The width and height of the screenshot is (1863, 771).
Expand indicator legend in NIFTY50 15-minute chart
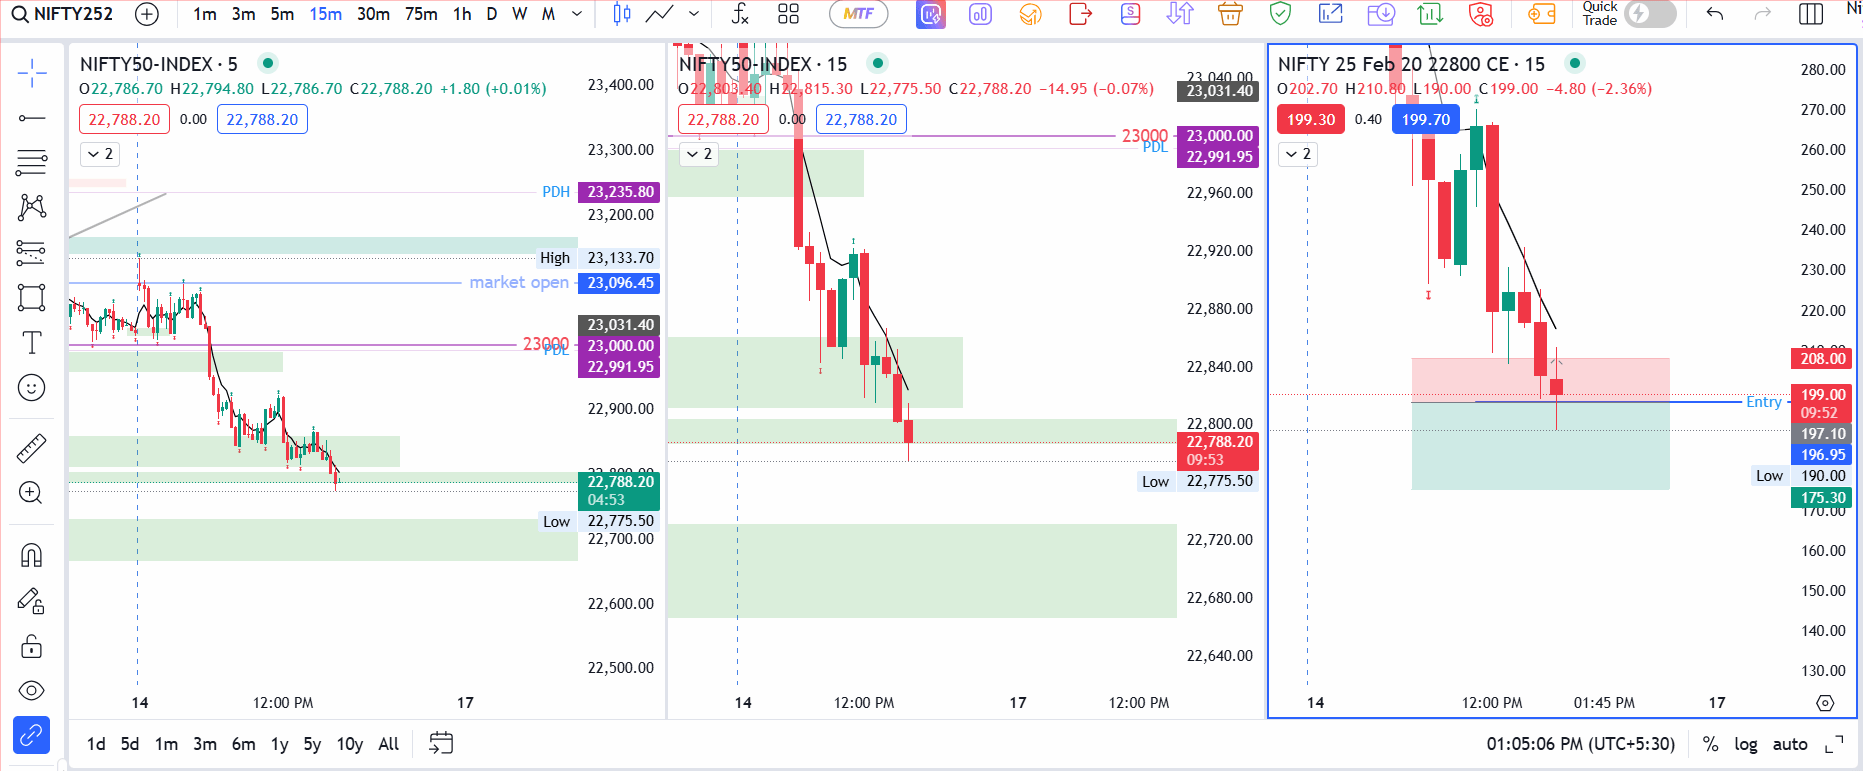click(699, 154)
